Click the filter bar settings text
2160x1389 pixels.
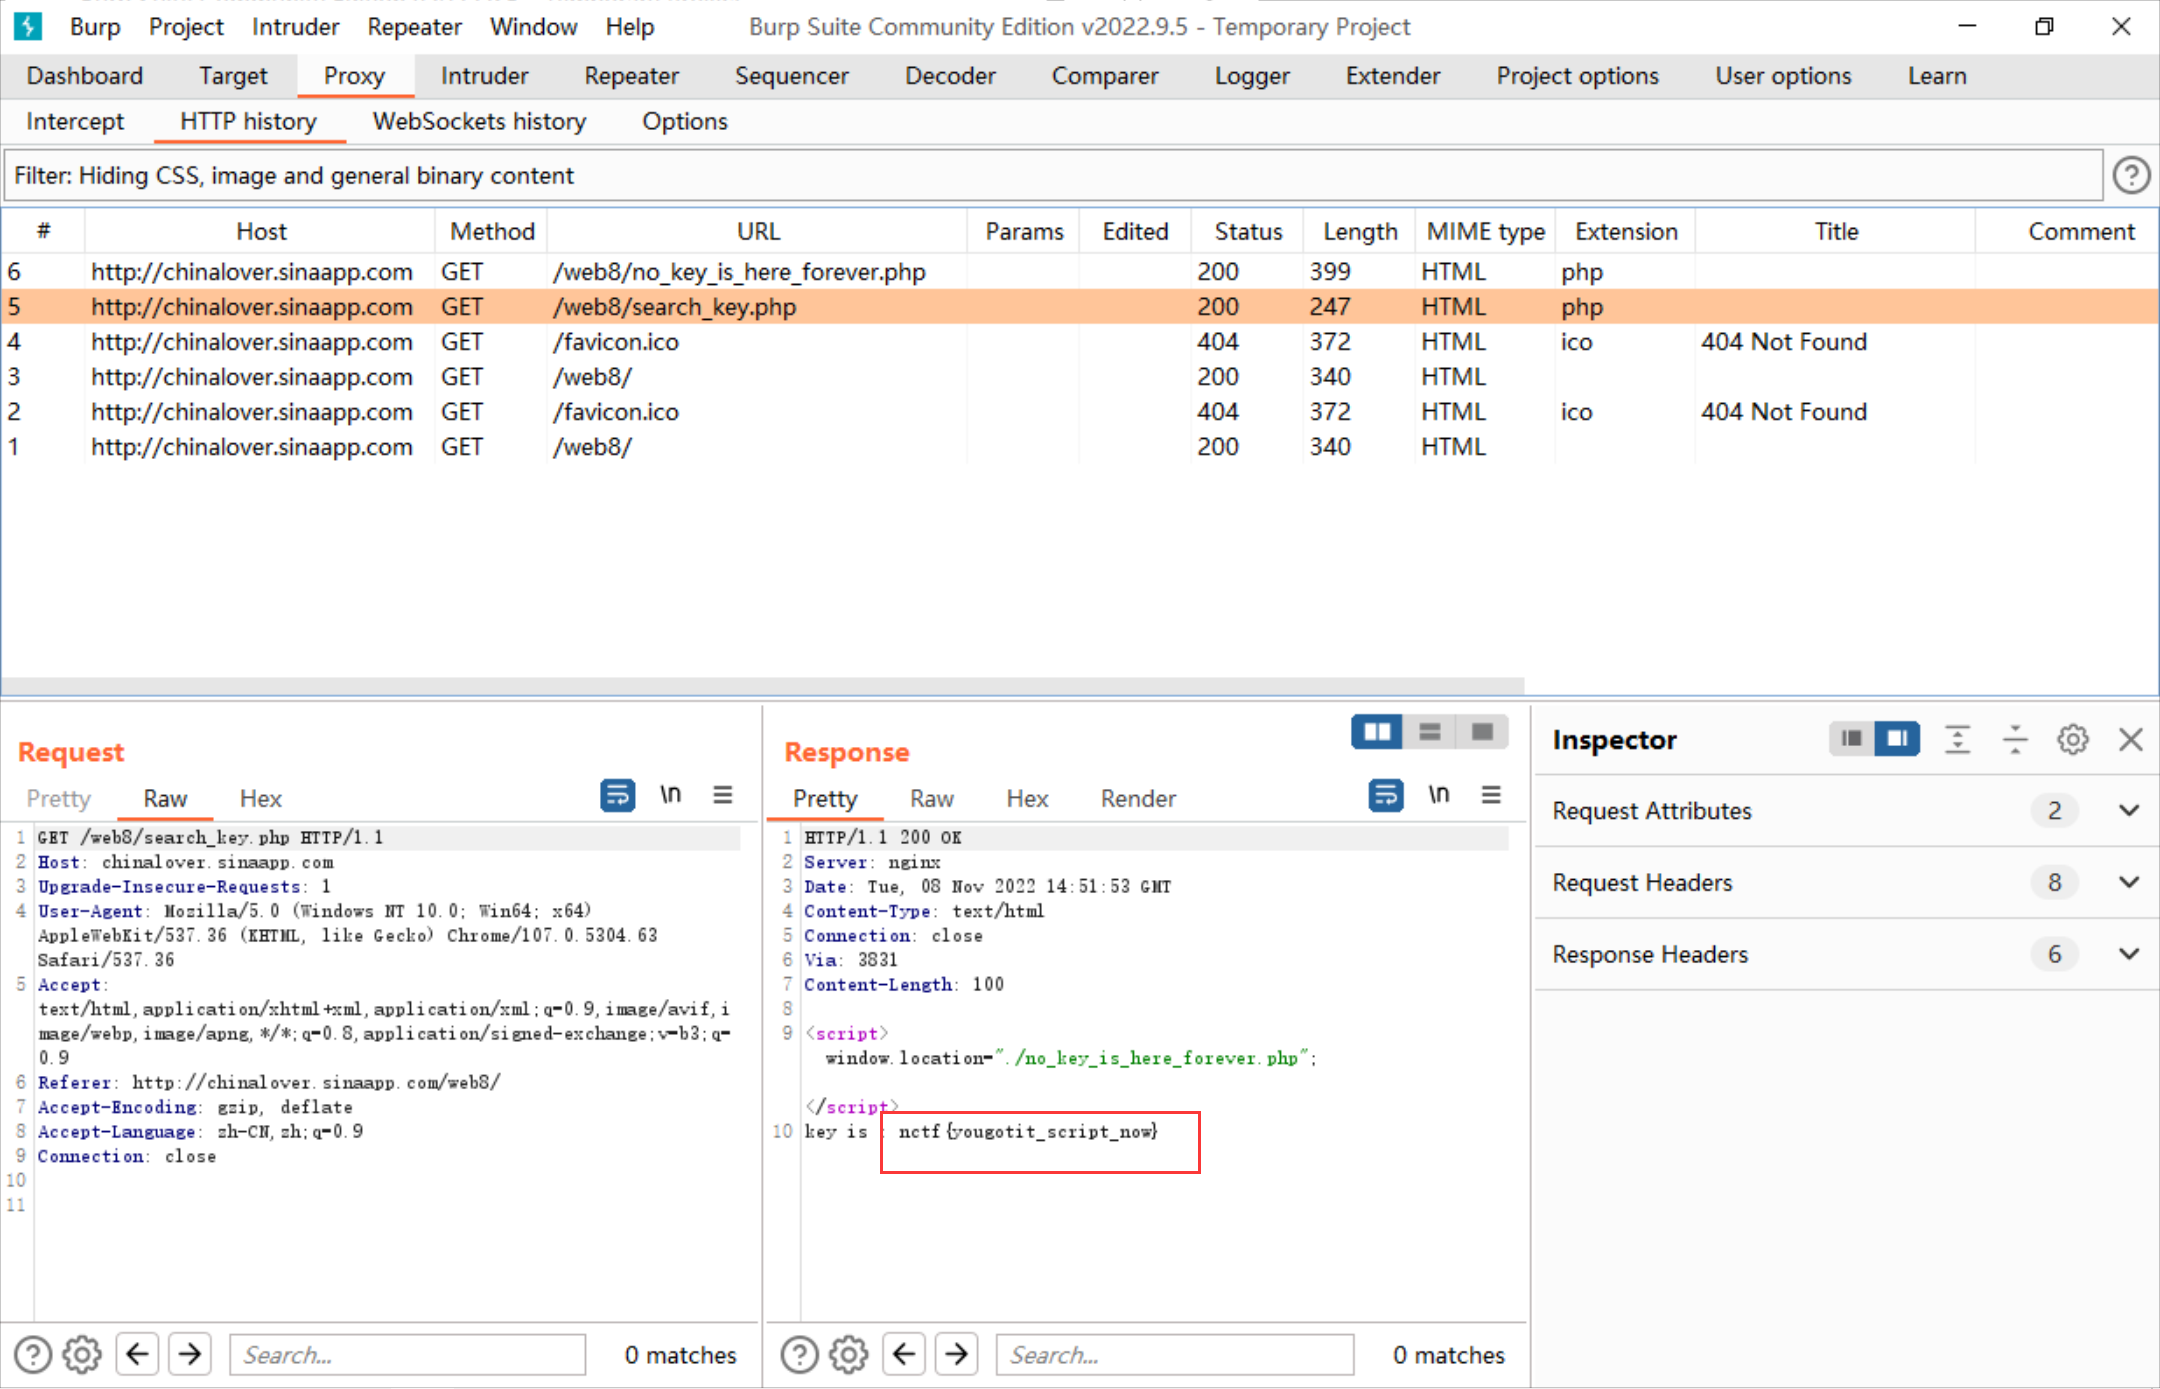coord(294,176)
